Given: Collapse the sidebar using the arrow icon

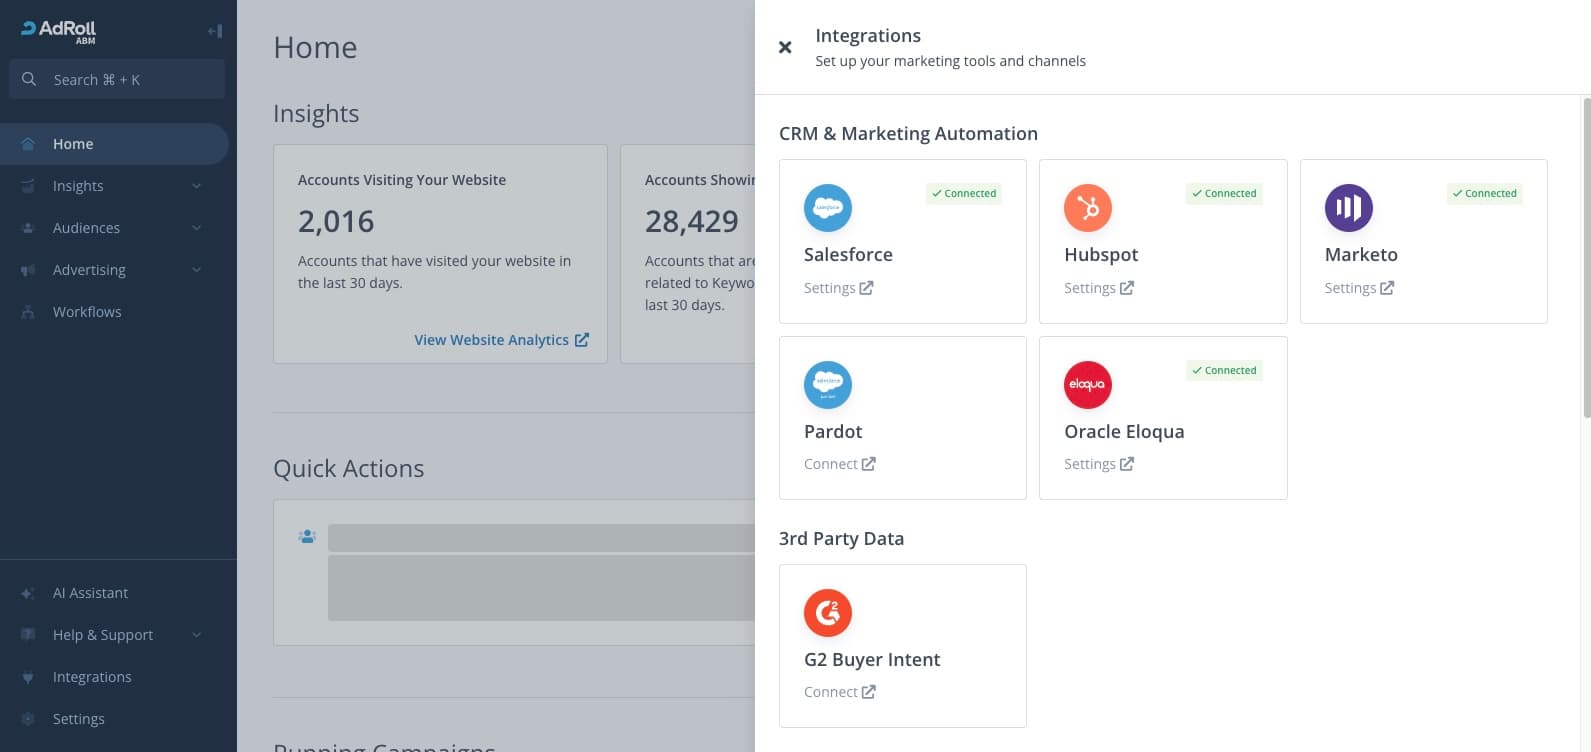Looking at the screenshot, I should (215, 31).
